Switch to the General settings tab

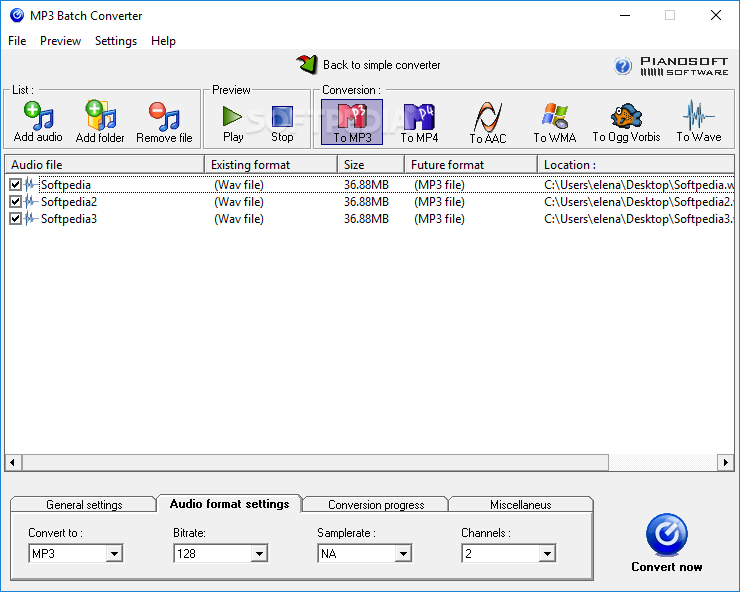[84, 505]
